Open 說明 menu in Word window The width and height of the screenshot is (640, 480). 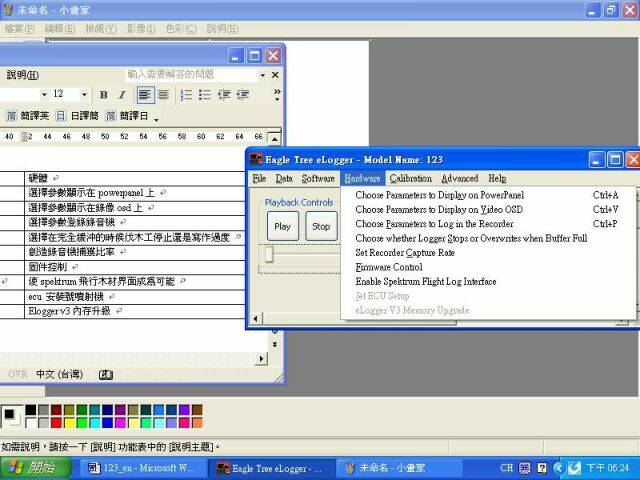click(22, 75)
